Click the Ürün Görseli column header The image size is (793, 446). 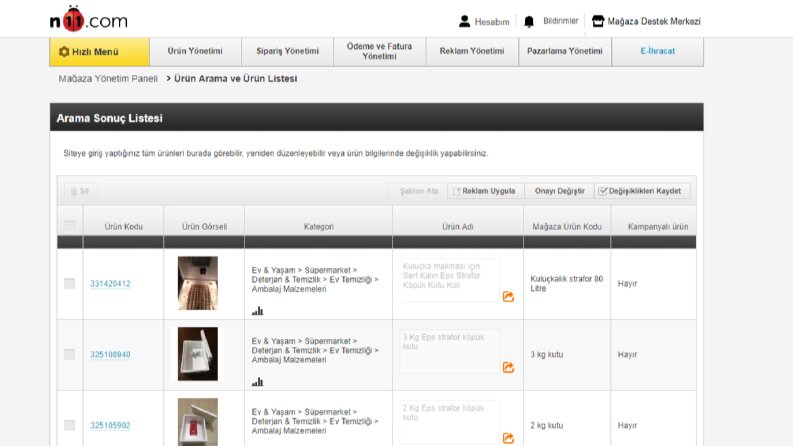coord(204,227)
